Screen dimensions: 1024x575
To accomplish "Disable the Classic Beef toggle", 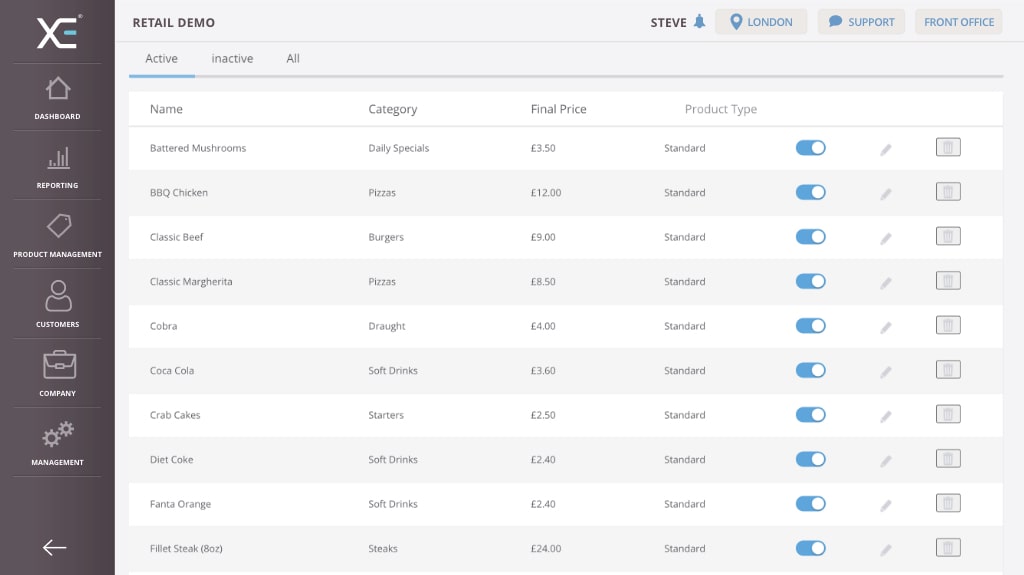I will click(811, 237).
